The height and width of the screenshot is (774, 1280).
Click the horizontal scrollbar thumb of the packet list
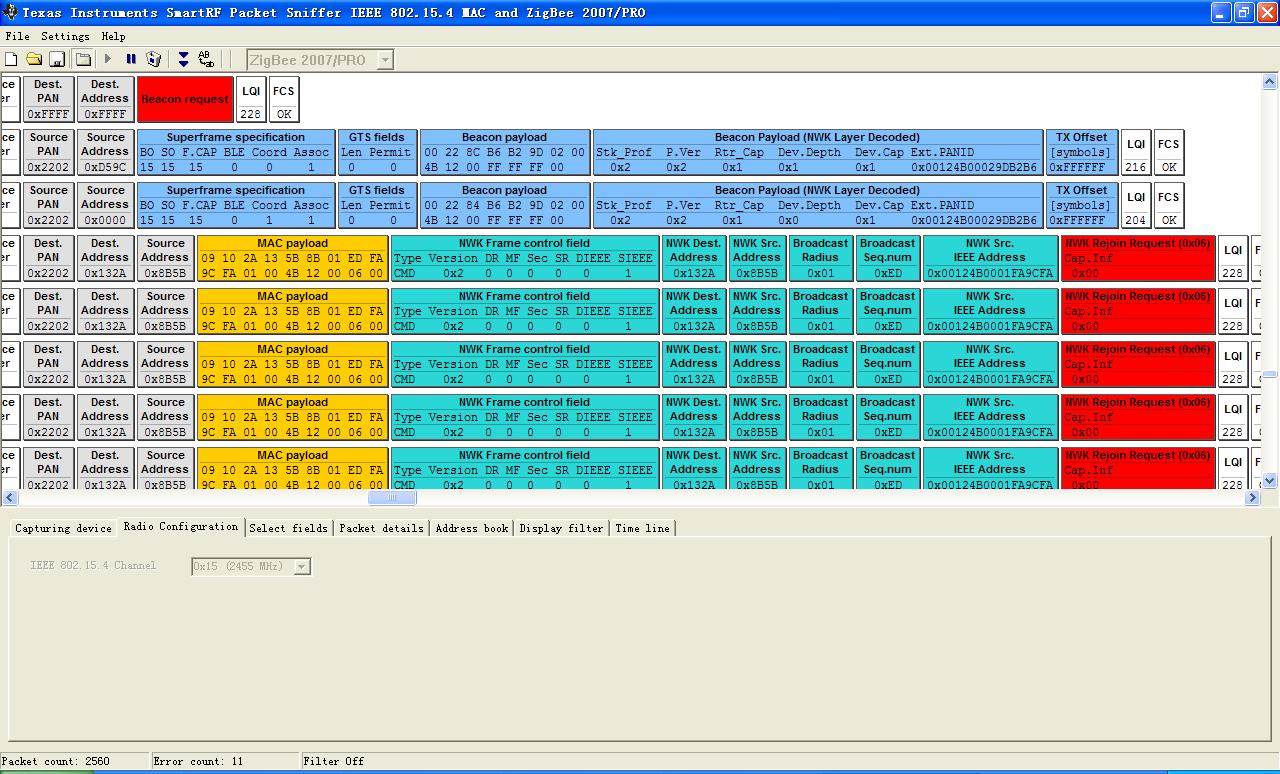click(x=392, y=497)
